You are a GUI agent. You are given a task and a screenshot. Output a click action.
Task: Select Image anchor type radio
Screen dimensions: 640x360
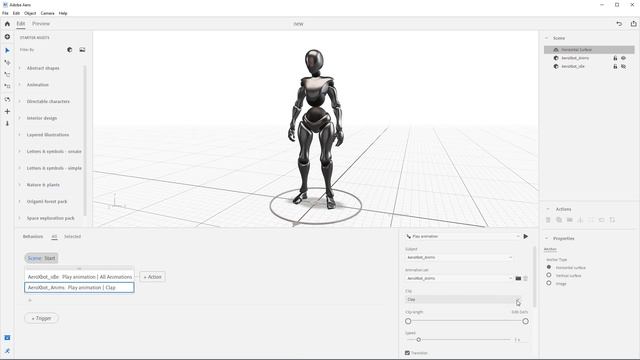pyautogui.click(x=549, y=283)
